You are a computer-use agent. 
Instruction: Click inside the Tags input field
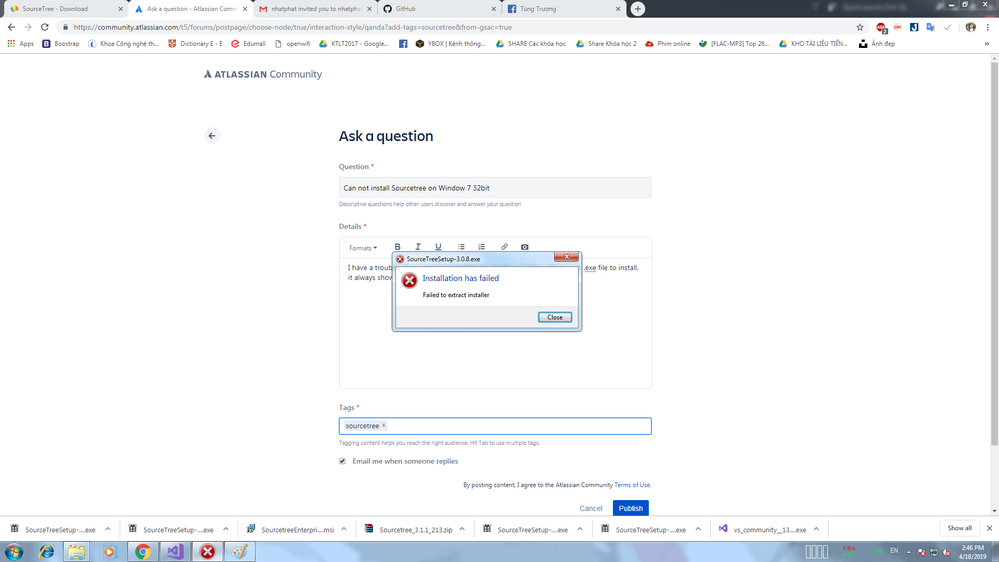495,426
